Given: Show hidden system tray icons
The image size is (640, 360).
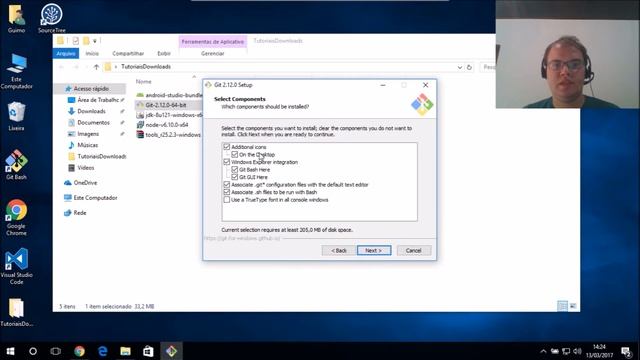Looking at the screenshot, I should 543,351.
